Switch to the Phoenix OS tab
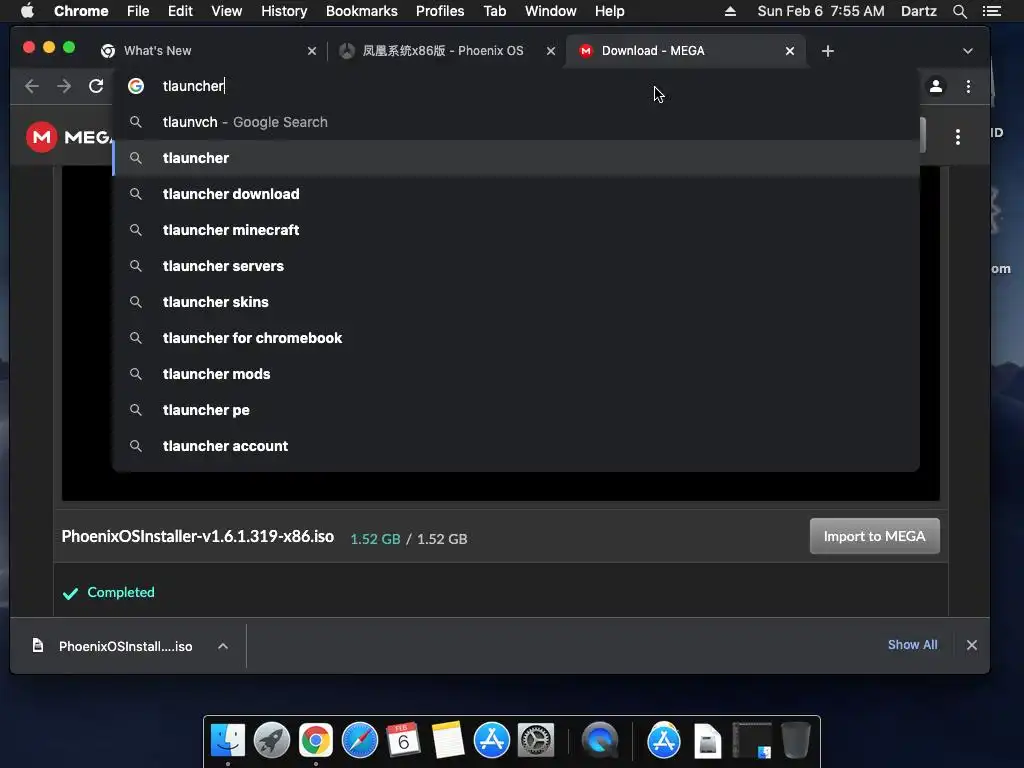Image resolution: width=1024 pixels, height=768 pixels. pyautogui.click(x=442, y=51)
